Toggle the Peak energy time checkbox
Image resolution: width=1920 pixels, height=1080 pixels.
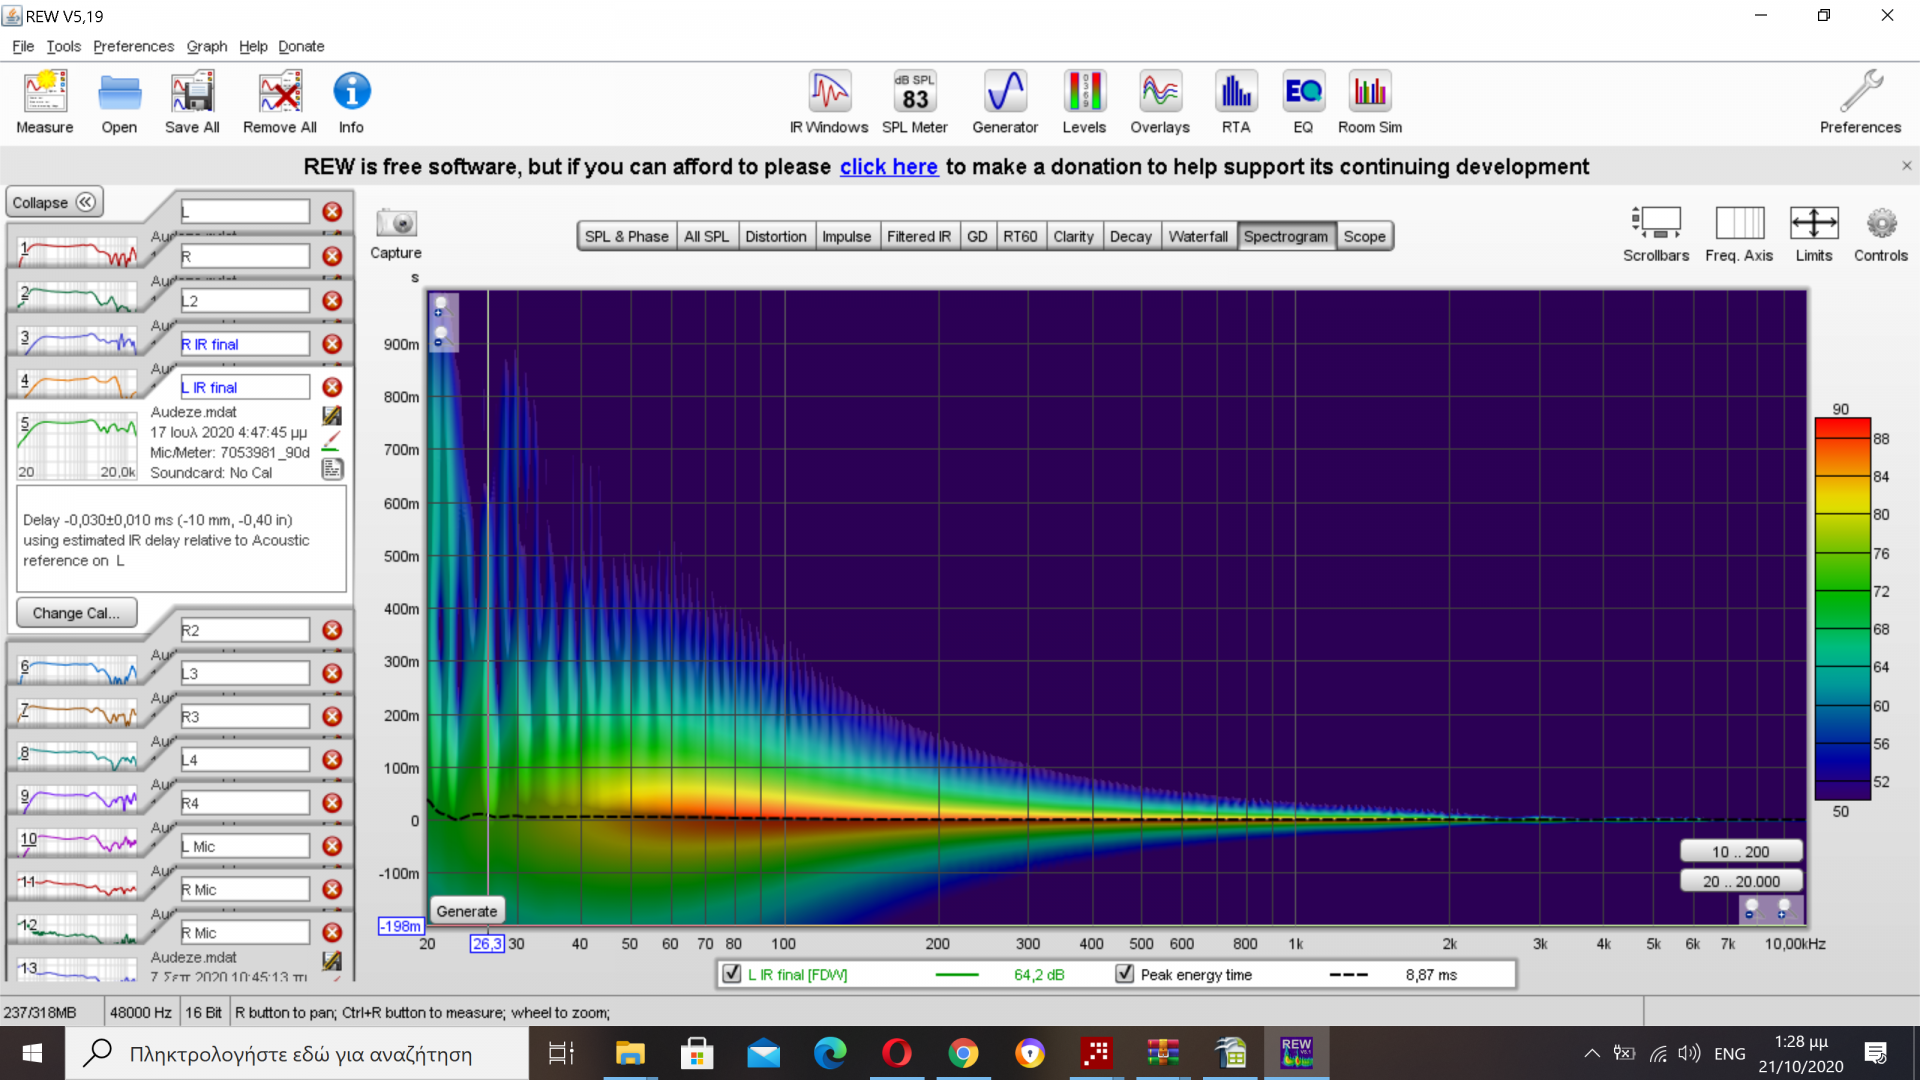pyautogui.click(x=1125, y=974)
